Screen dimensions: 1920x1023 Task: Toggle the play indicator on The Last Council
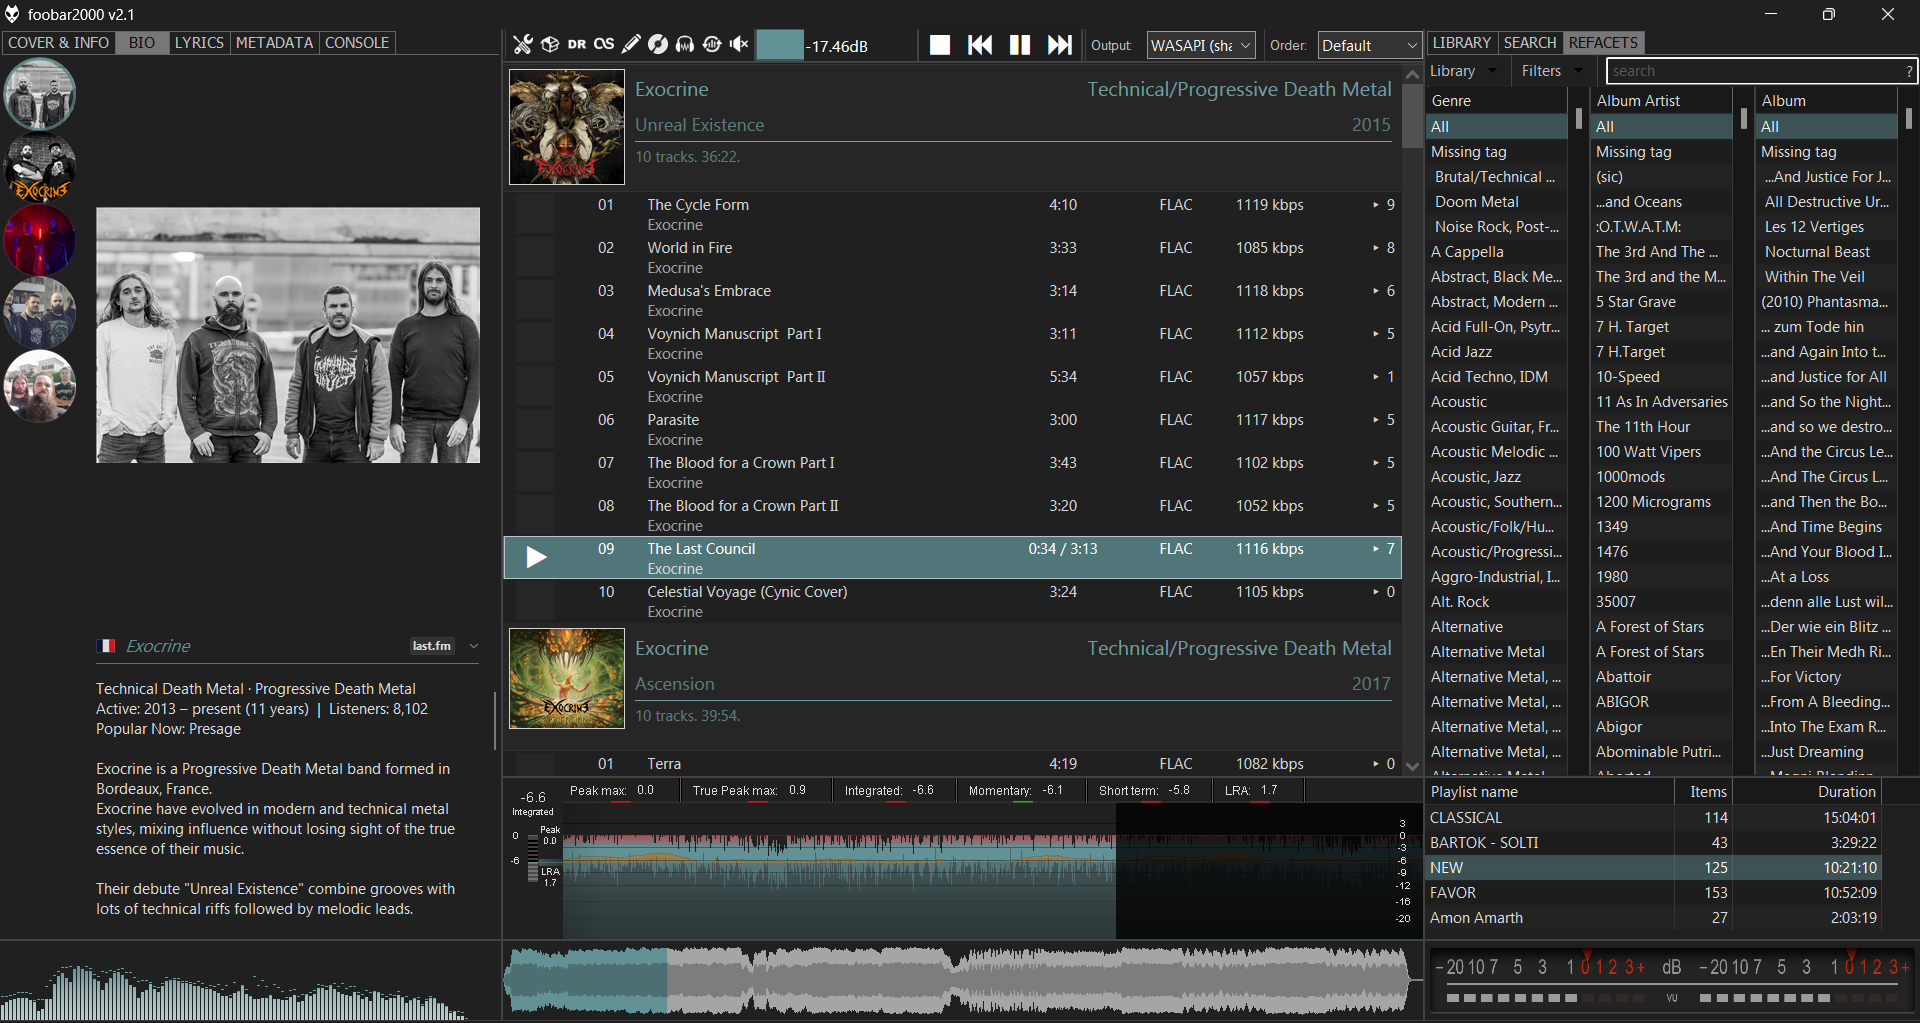pos(536,557)
